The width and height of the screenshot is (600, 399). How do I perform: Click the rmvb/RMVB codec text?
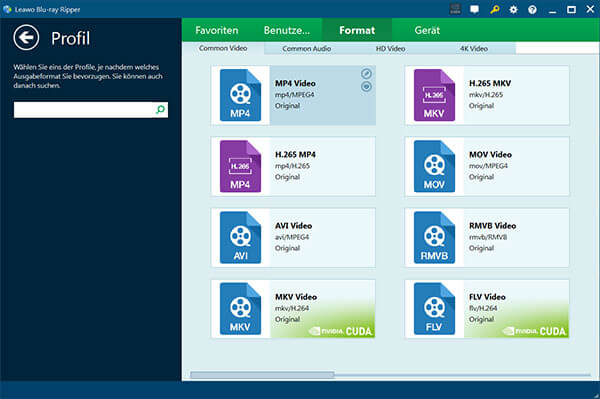(488, 237)
